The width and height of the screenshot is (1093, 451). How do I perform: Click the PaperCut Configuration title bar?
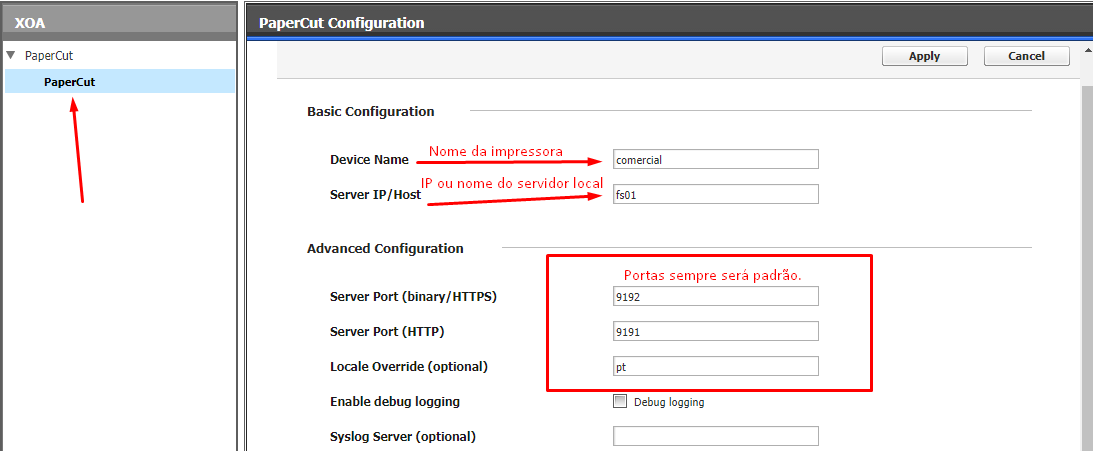[x=669, y=22]
